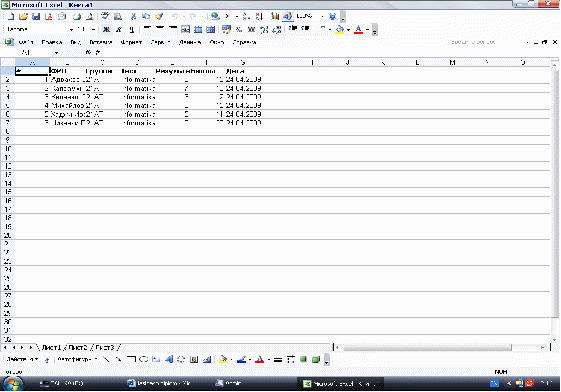Click the Open file folder icon
This screenshot has height=392, width=561.
(23, 16)
